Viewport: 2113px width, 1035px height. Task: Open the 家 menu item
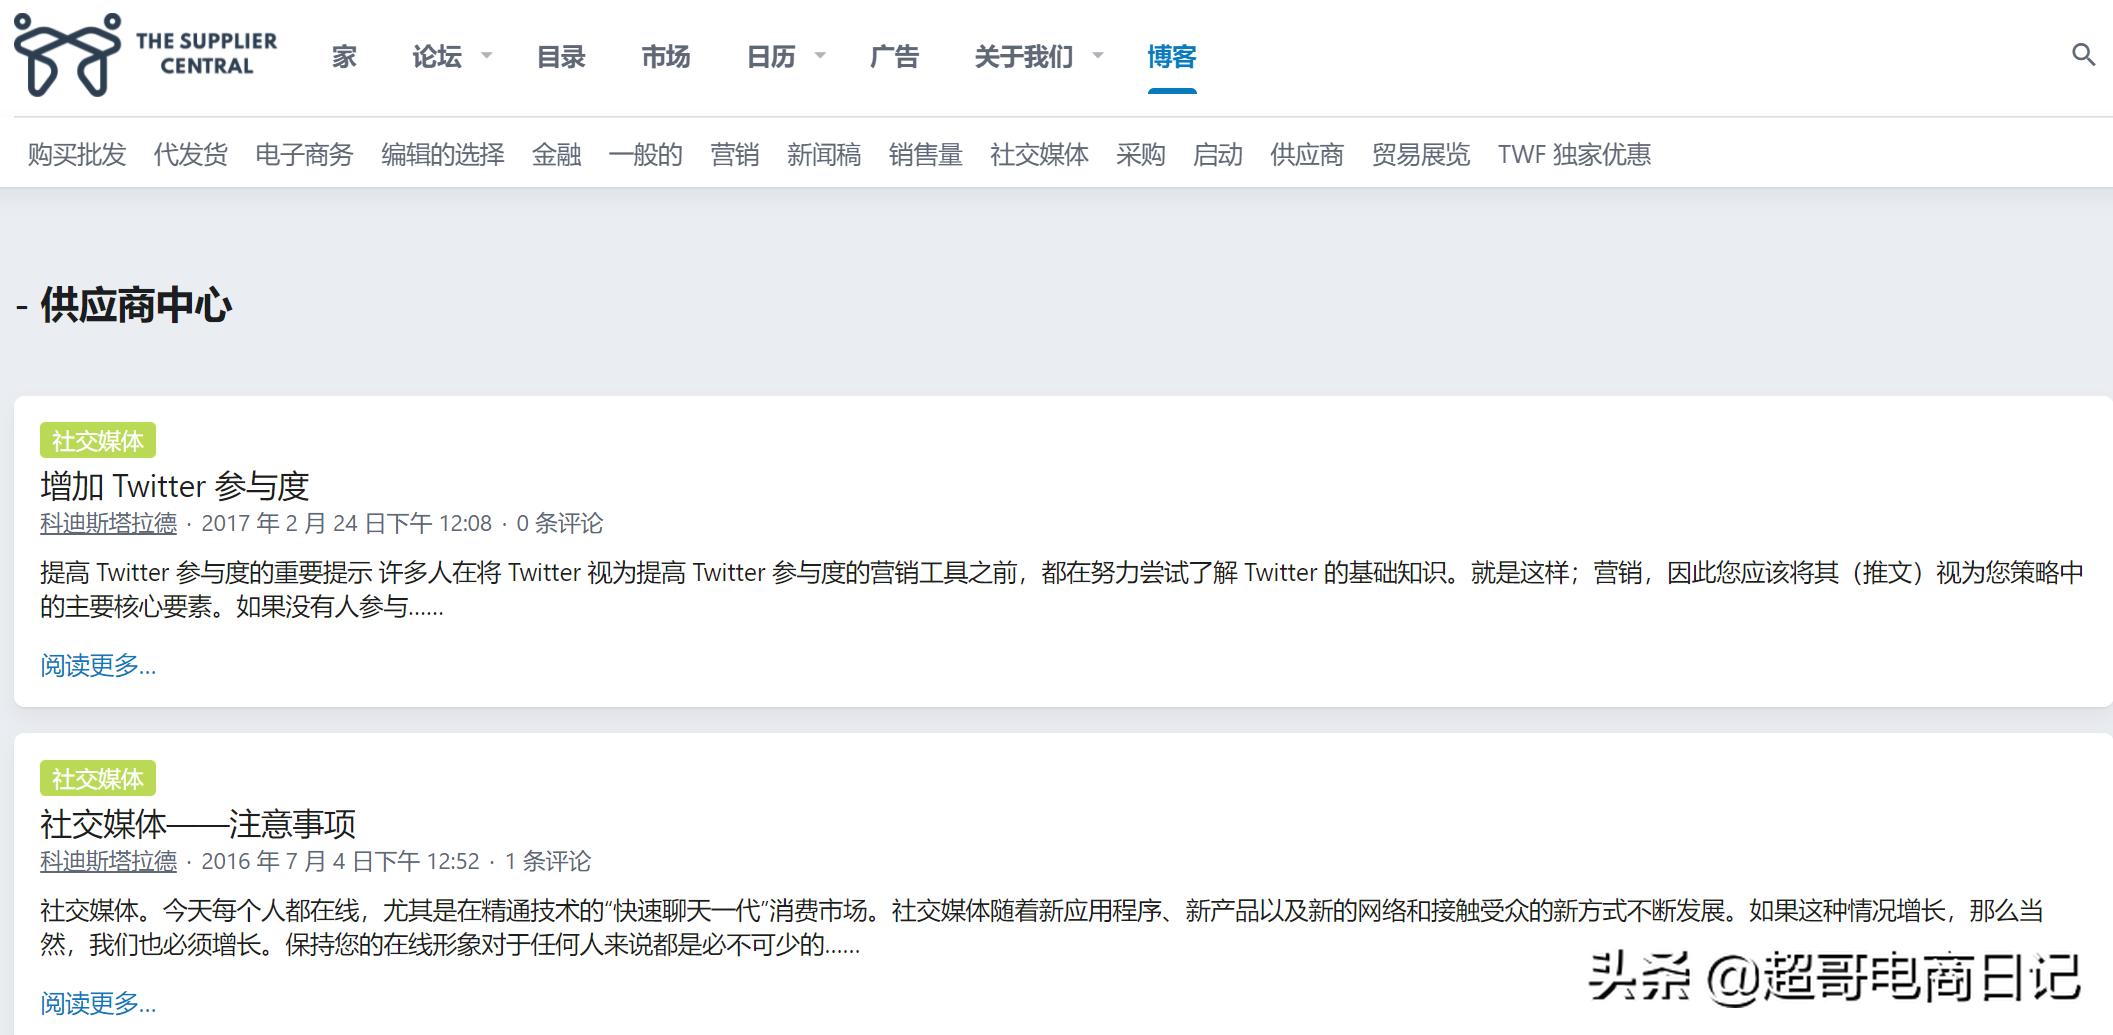point(342,57)
